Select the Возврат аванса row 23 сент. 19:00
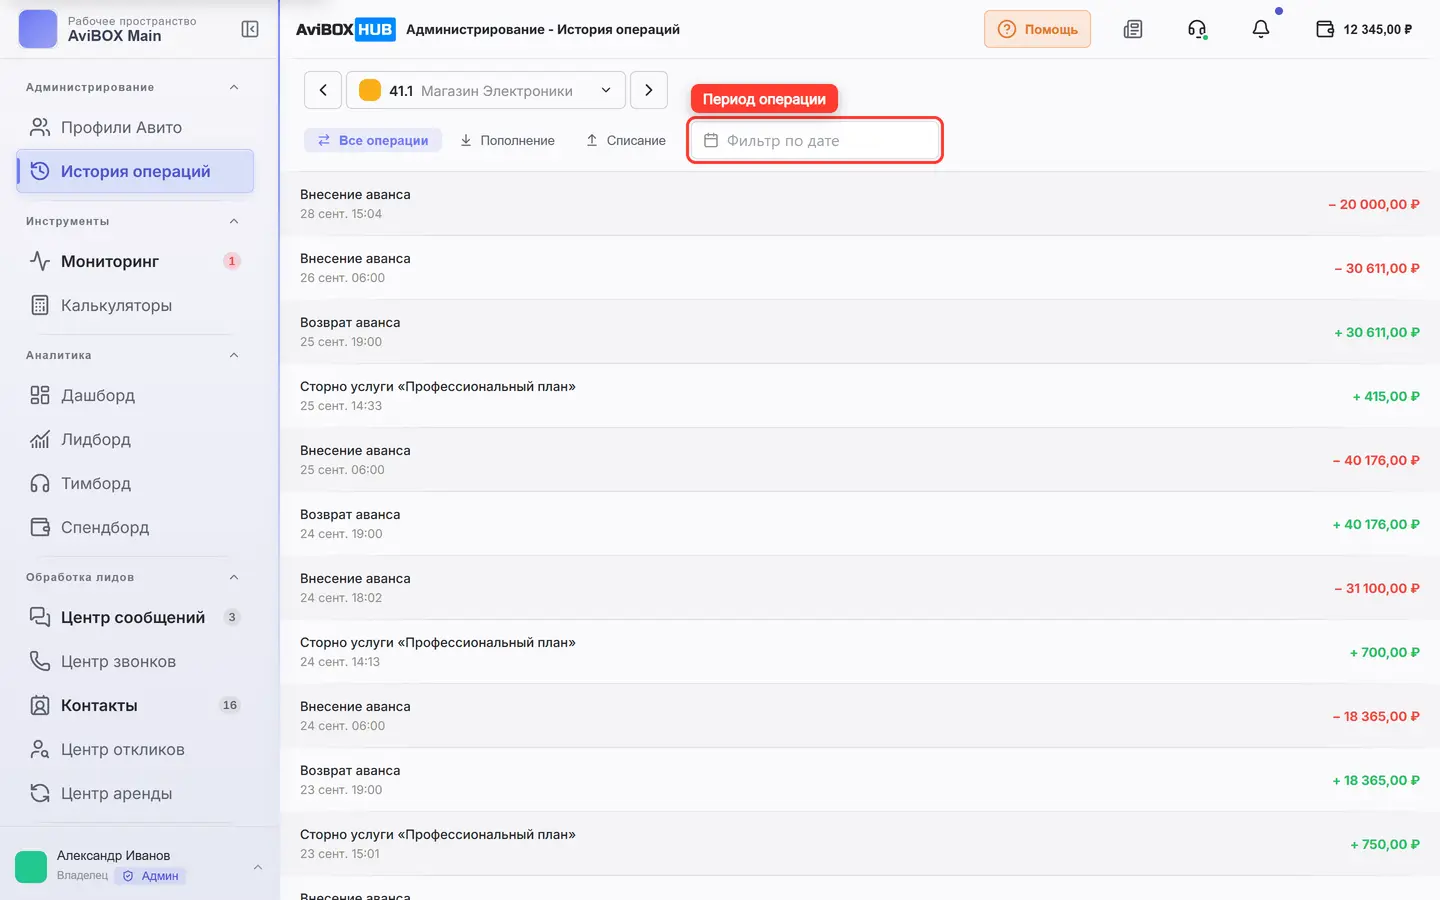The image size is (1440, 900). (860, 780)
